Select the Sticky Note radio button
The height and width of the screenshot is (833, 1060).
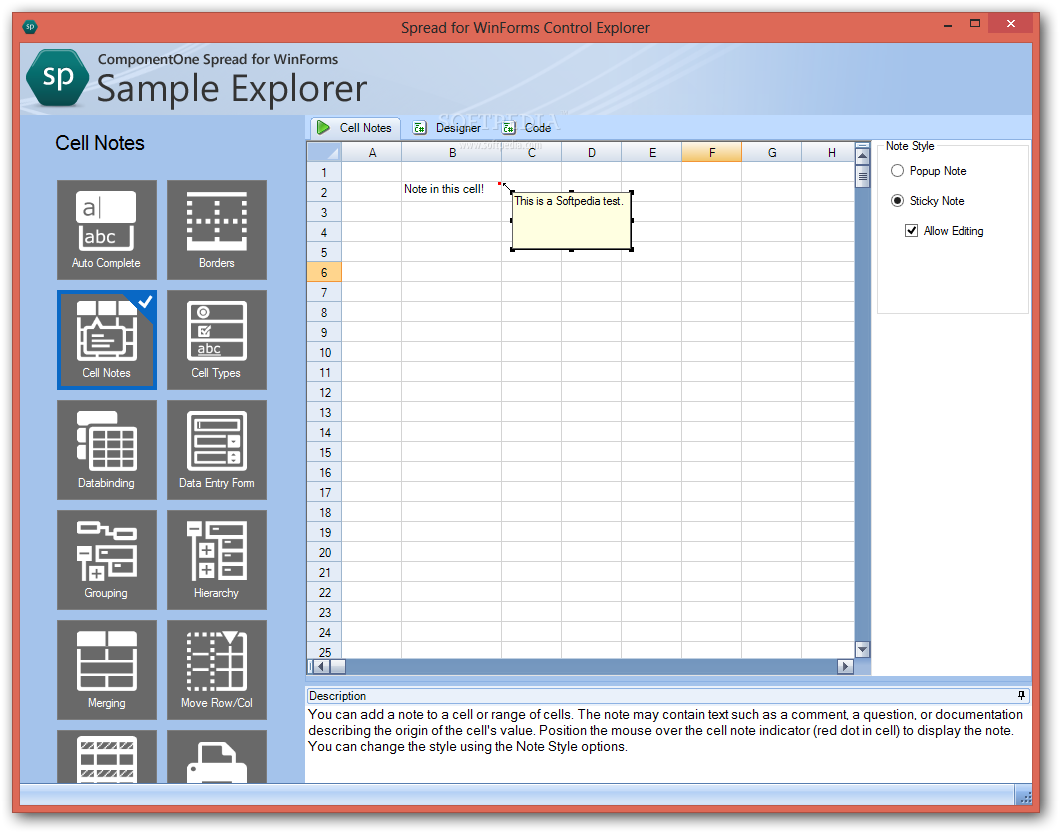(x=897, y=200)
